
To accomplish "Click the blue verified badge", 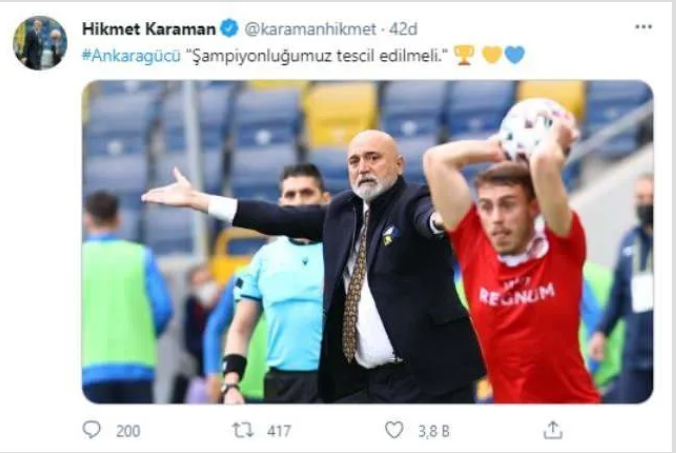I will [x=229, y=28].
